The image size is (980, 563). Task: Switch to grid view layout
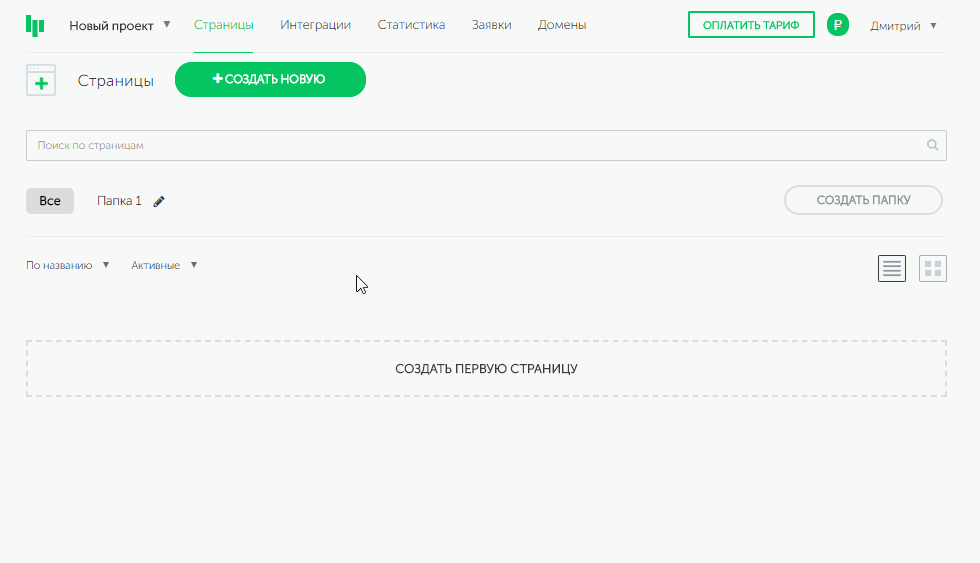pyautogui.click(x=932, y=268)
